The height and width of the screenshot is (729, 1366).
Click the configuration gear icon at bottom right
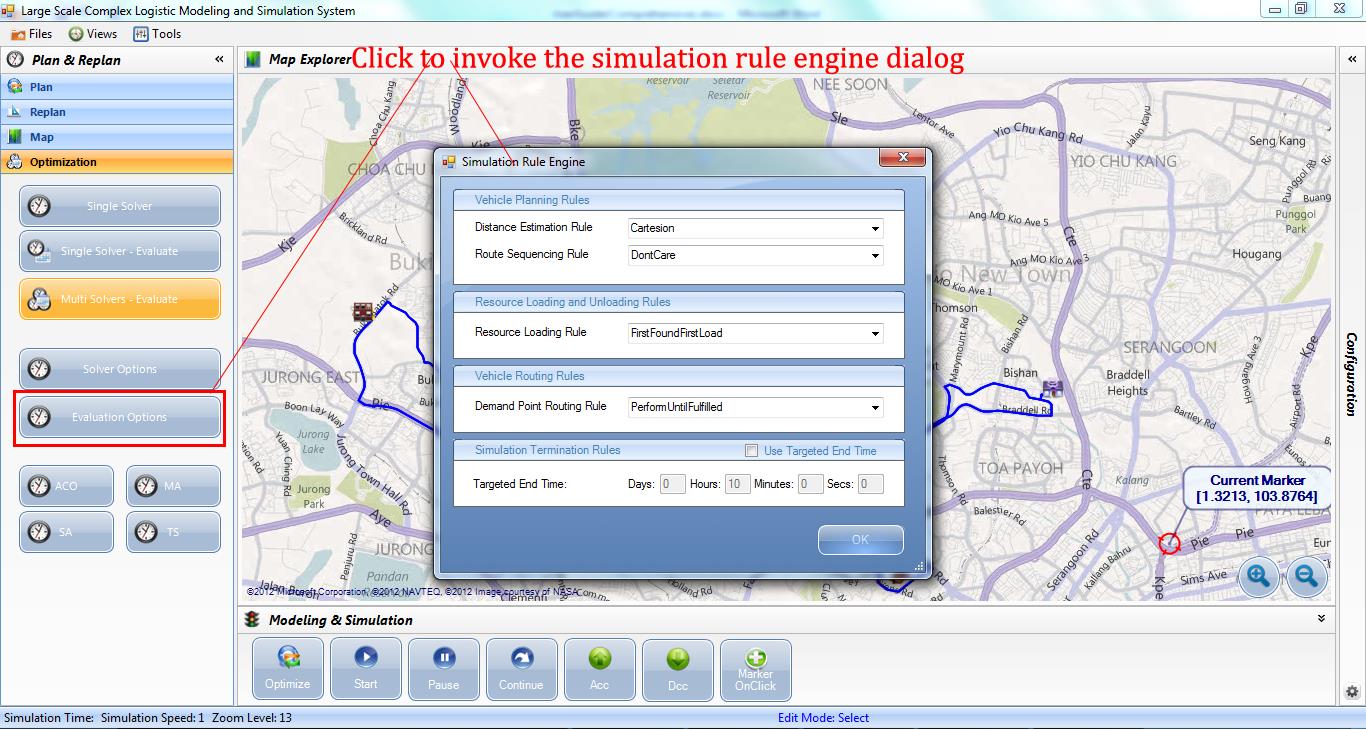pos(1352,691)
